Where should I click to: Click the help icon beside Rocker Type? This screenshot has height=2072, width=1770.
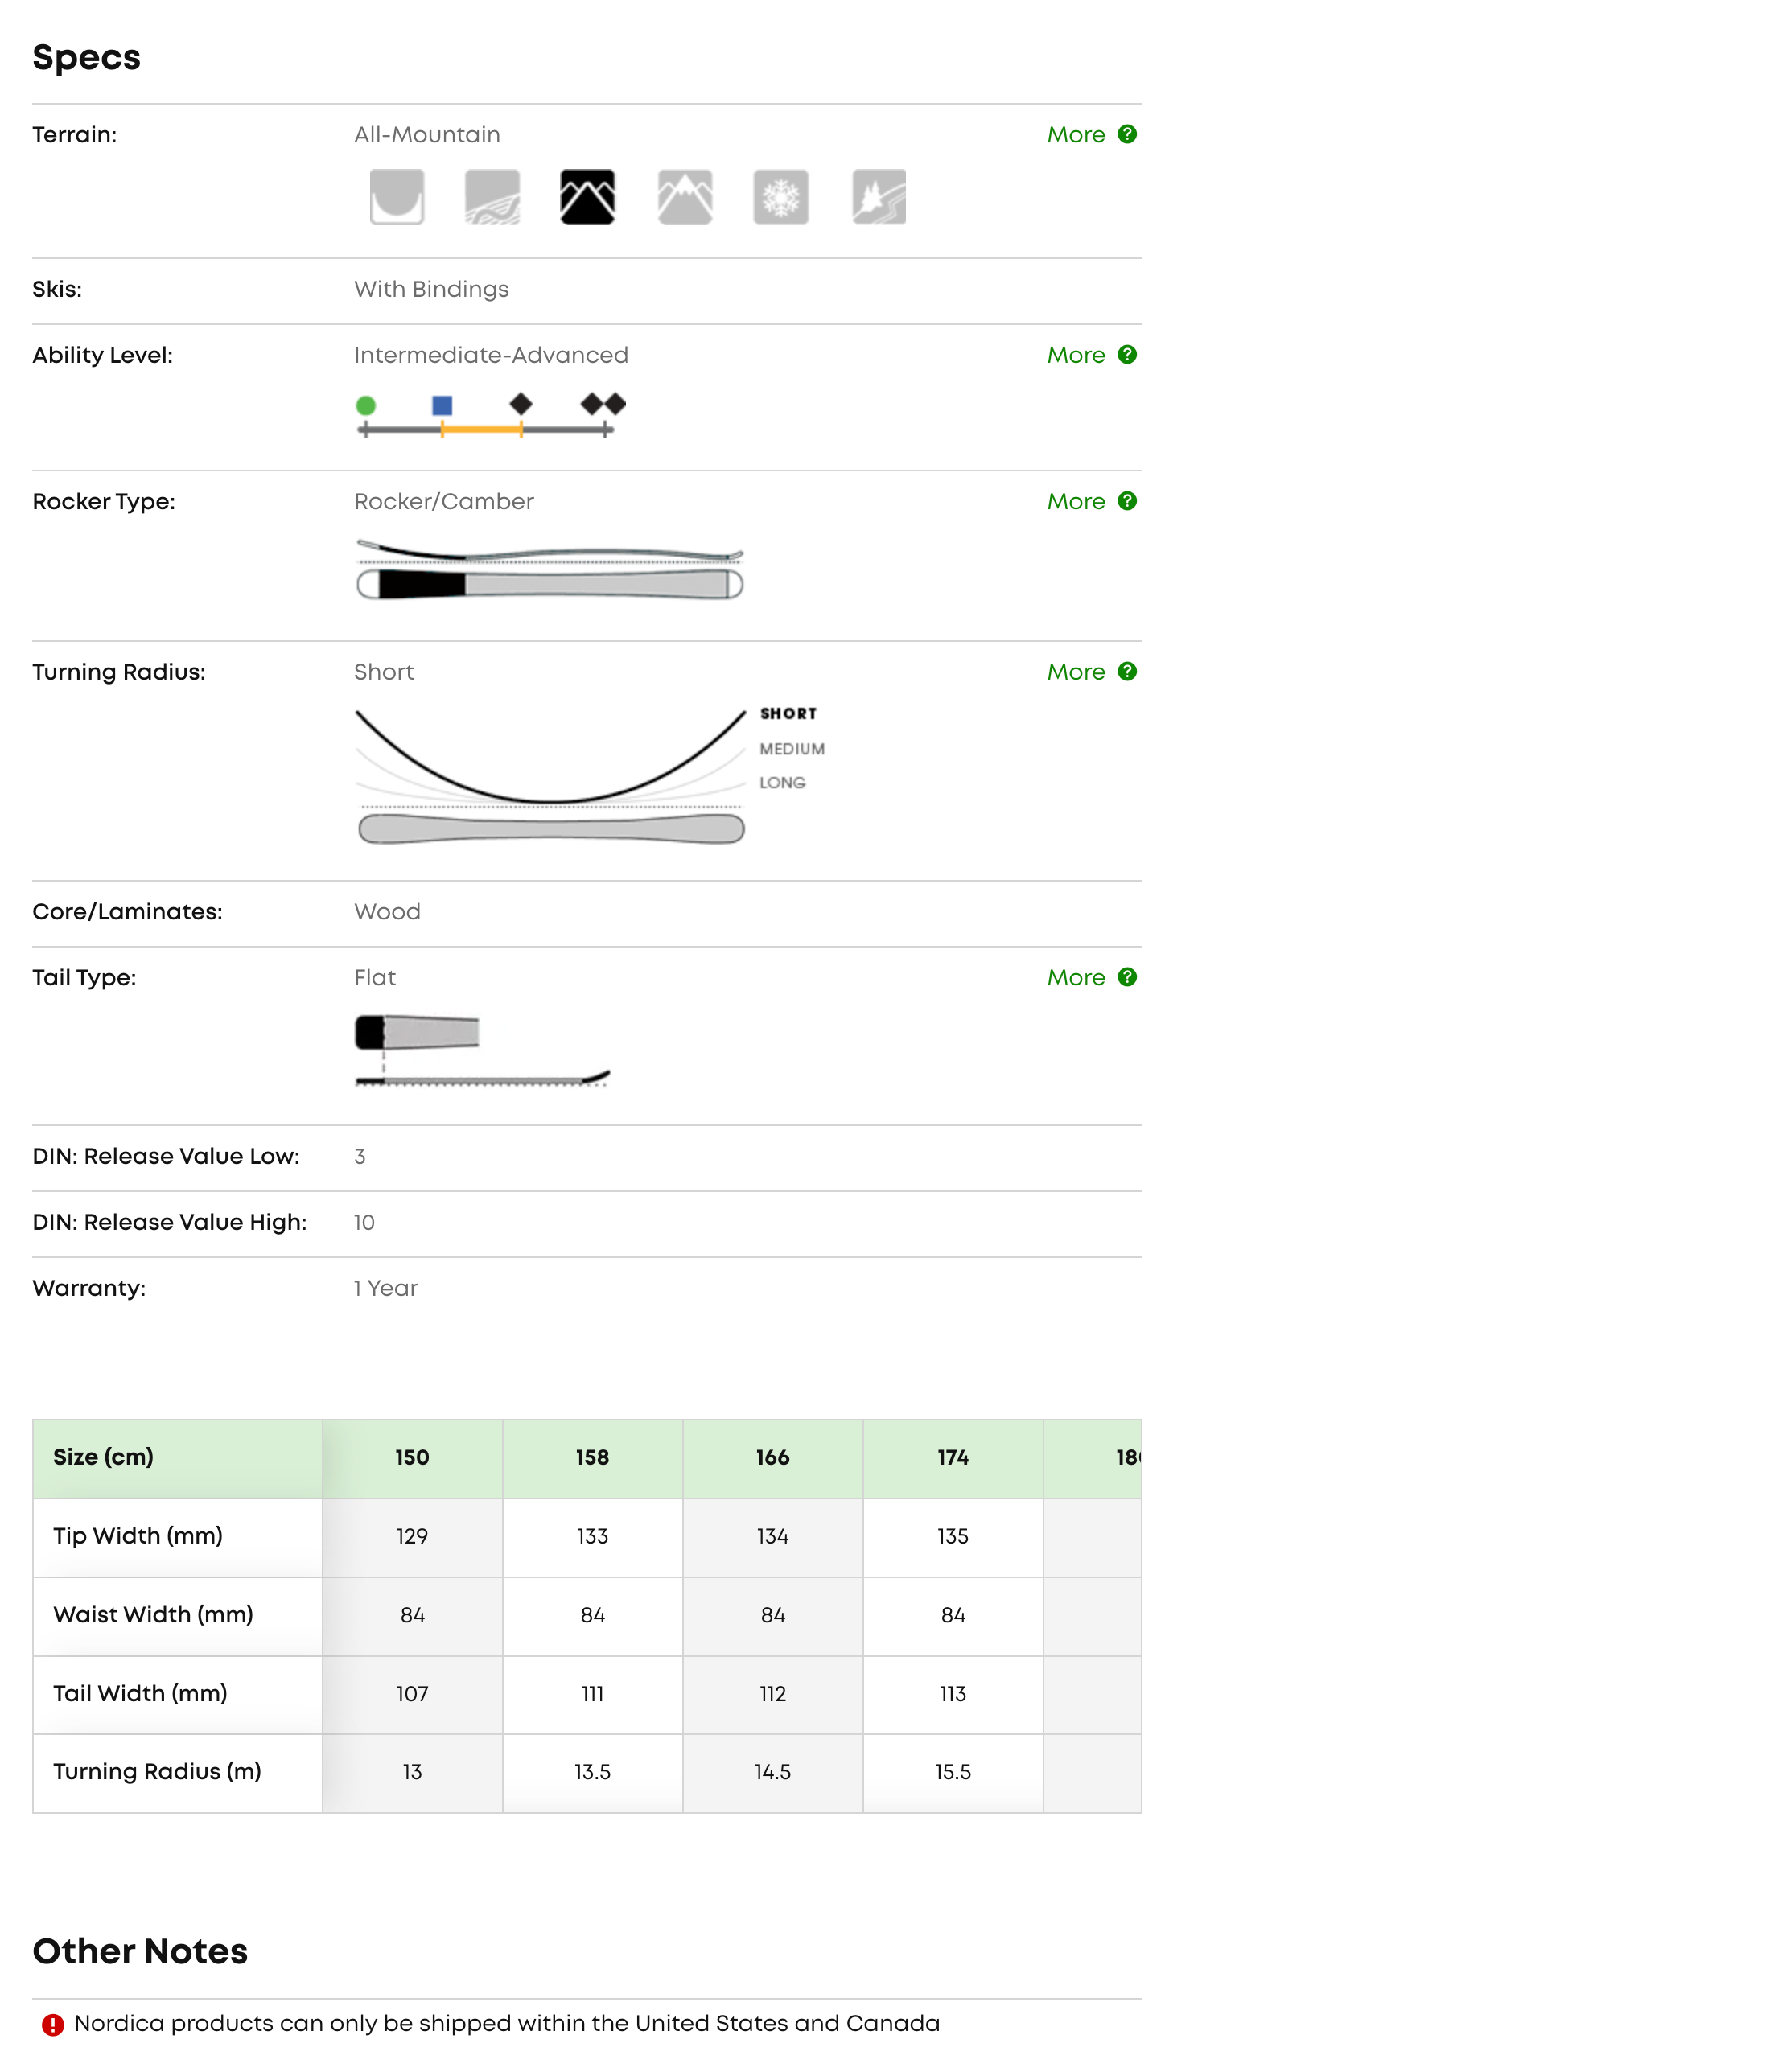tap(1127, 501)
